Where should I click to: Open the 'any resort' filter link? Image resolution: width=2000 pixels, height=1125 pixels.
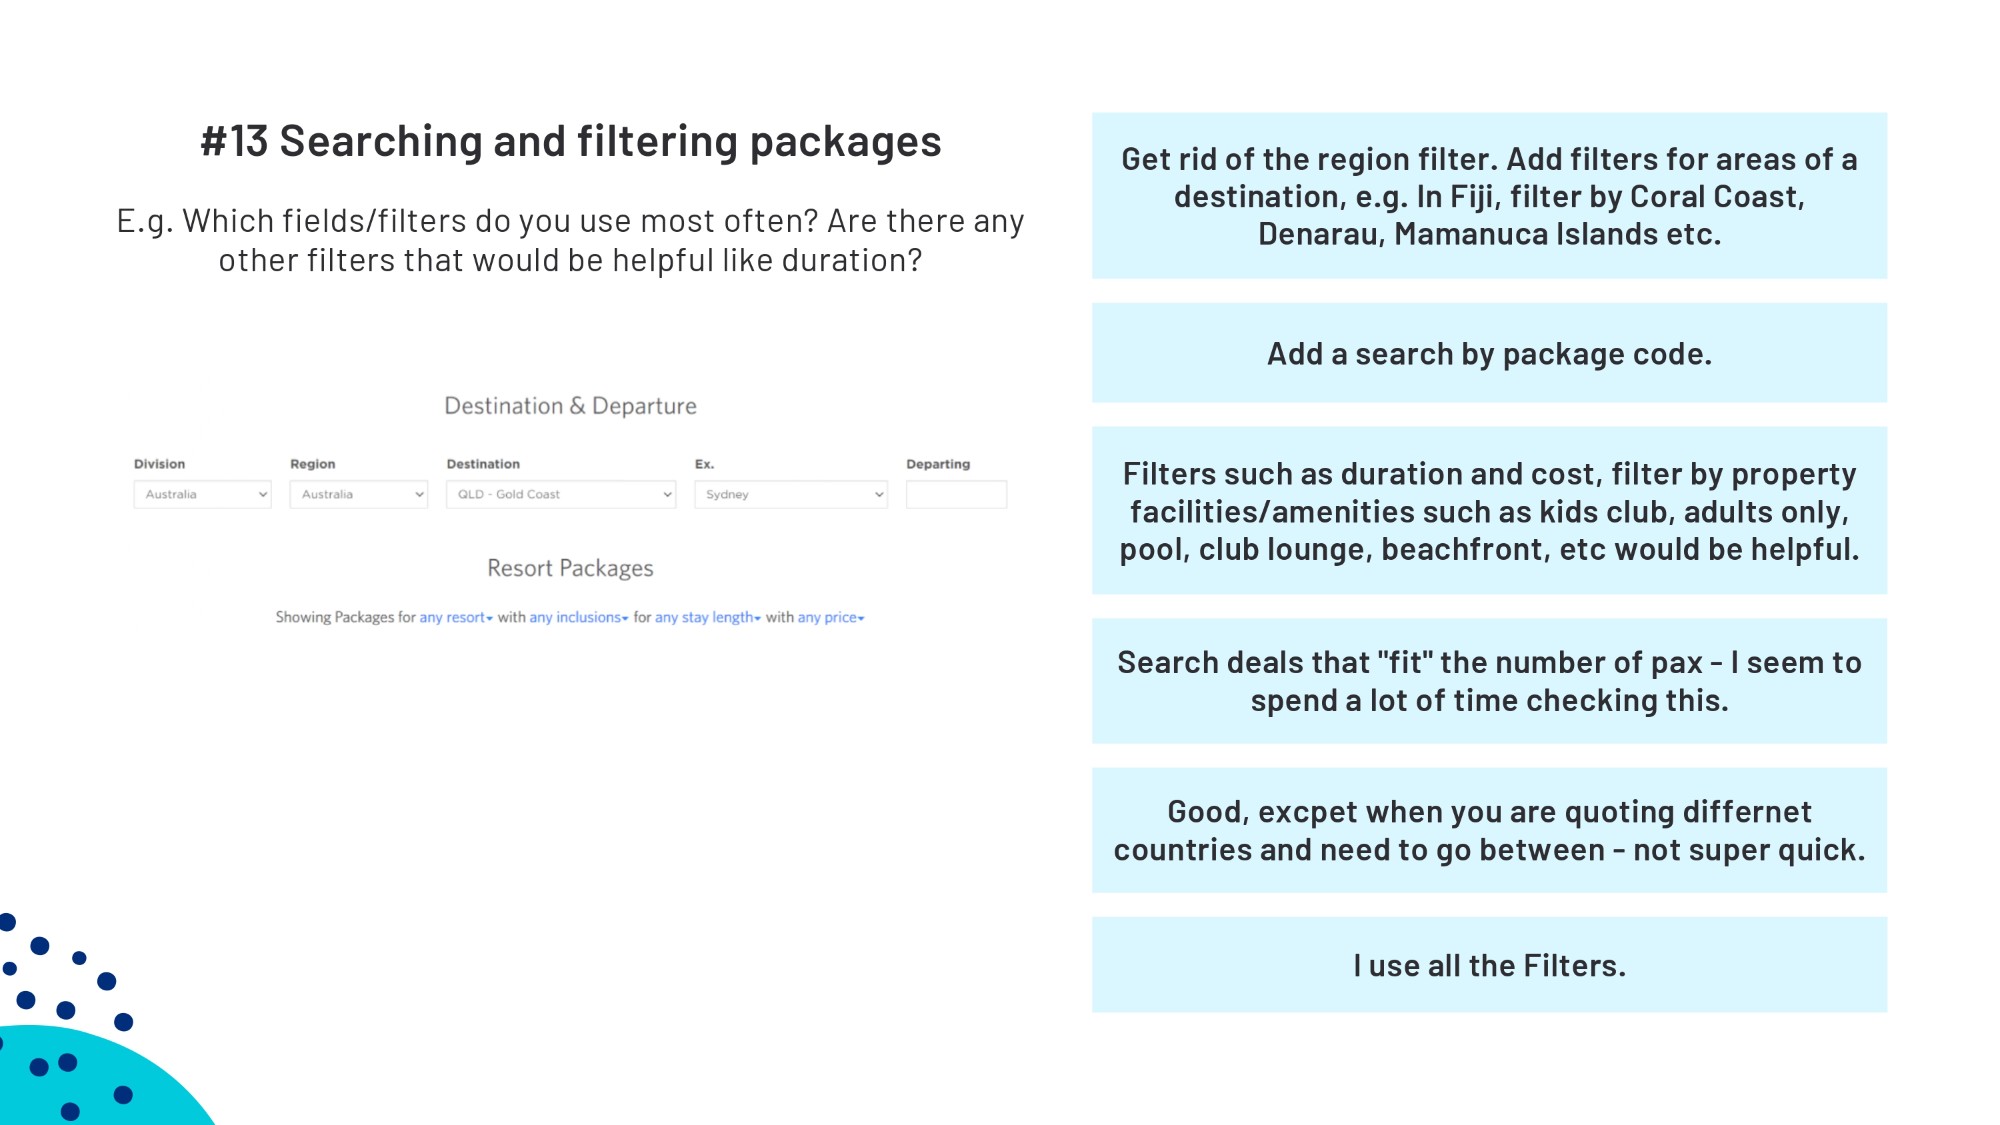[x=455, y=618]
